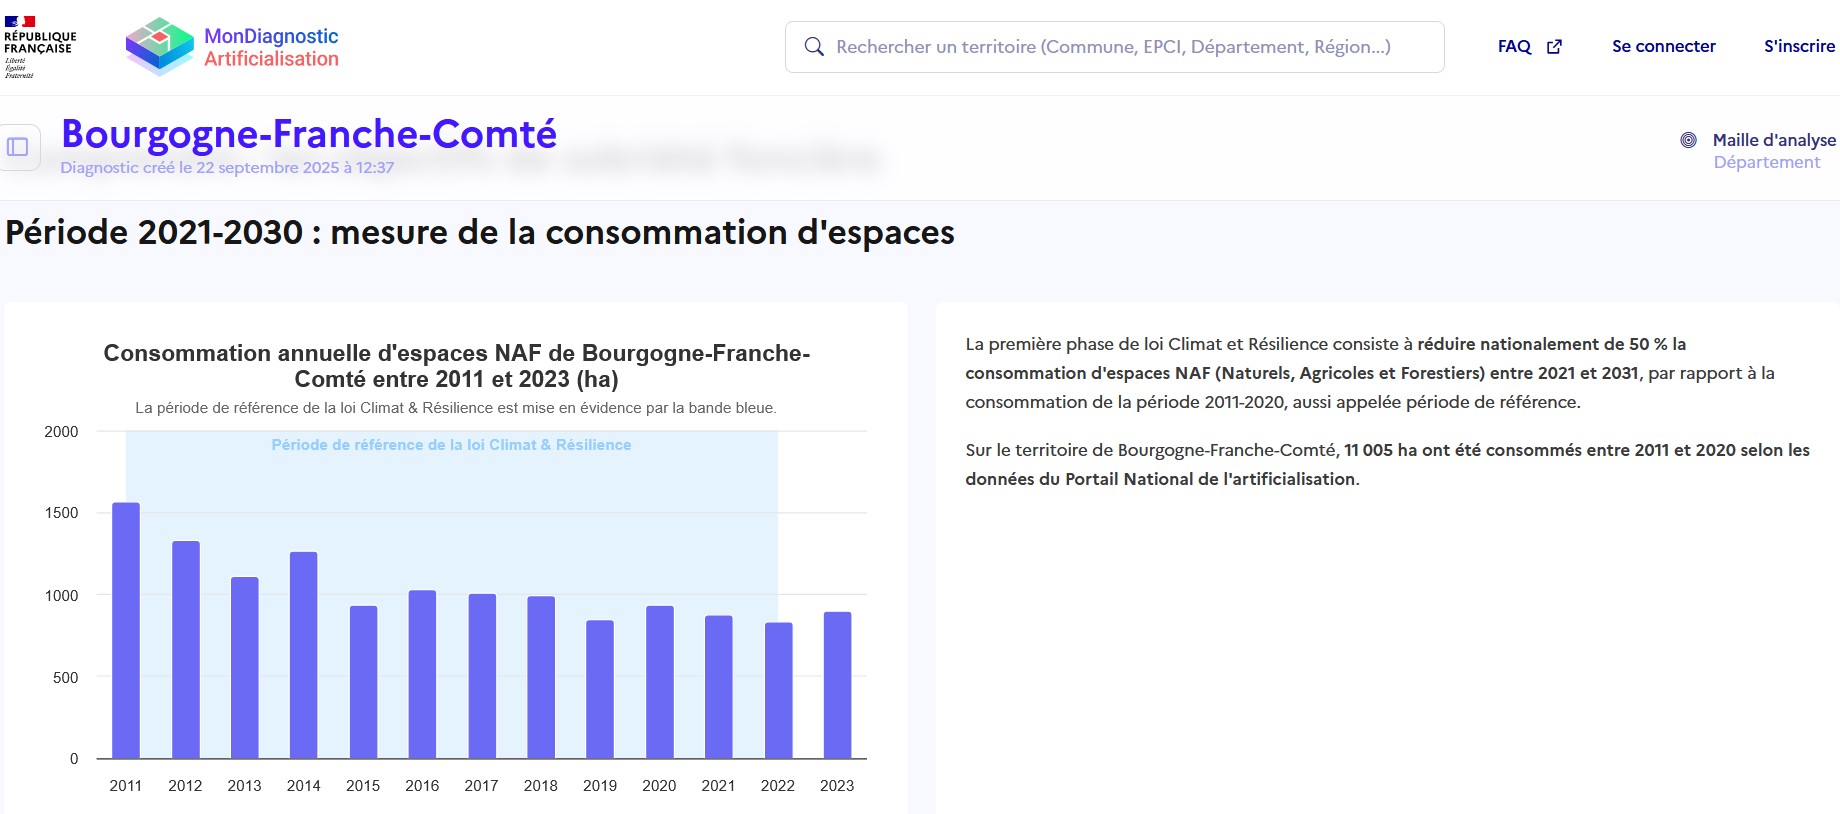Click the MonDiagnostic Artificialisation logo icon
The width and height of the screenshot is (1840, 814).
159,46
